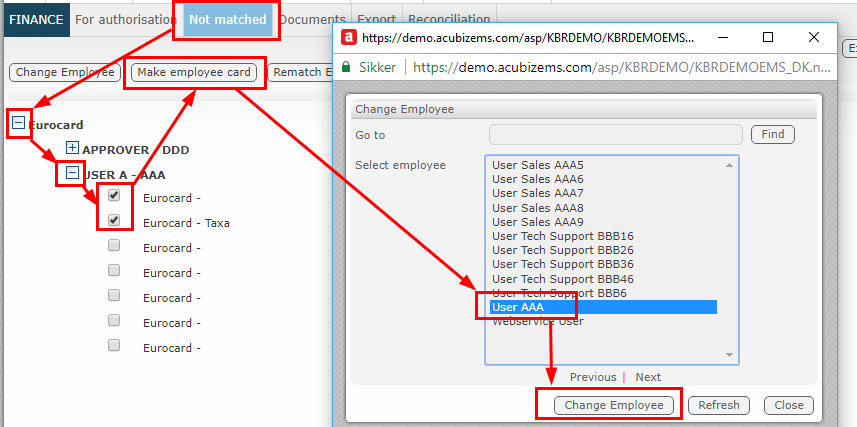Collapse the USER A - AAA node

point(72,173)
